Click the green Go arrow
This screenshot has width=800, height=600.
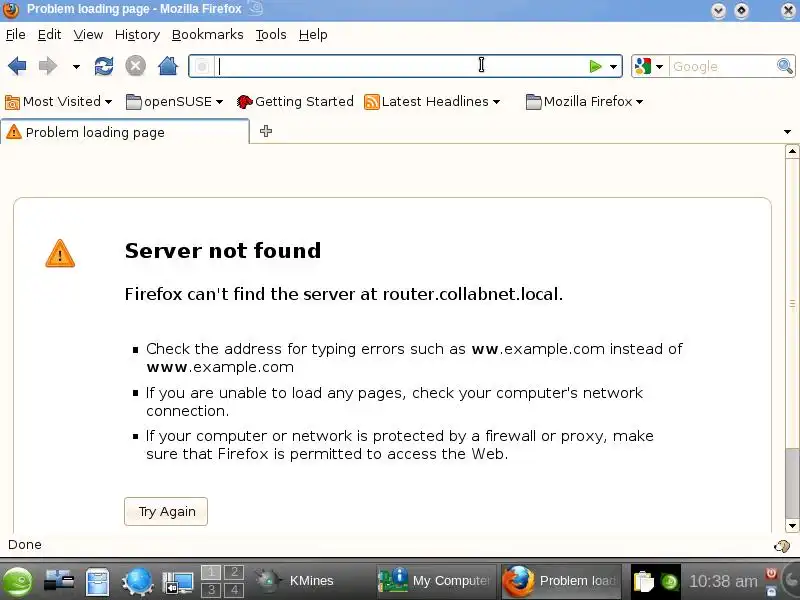[595, 66]
